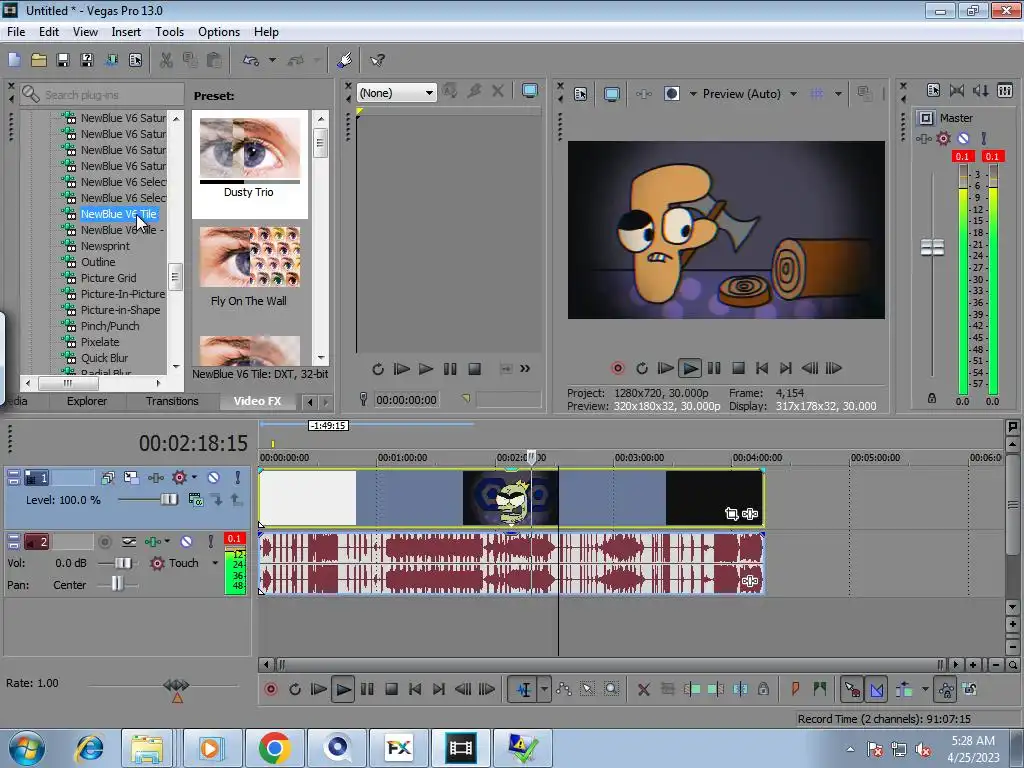Click Stop on the main timeline transport bar
The width and height of the screenshot is (1024, 768).
pos(391,689)
